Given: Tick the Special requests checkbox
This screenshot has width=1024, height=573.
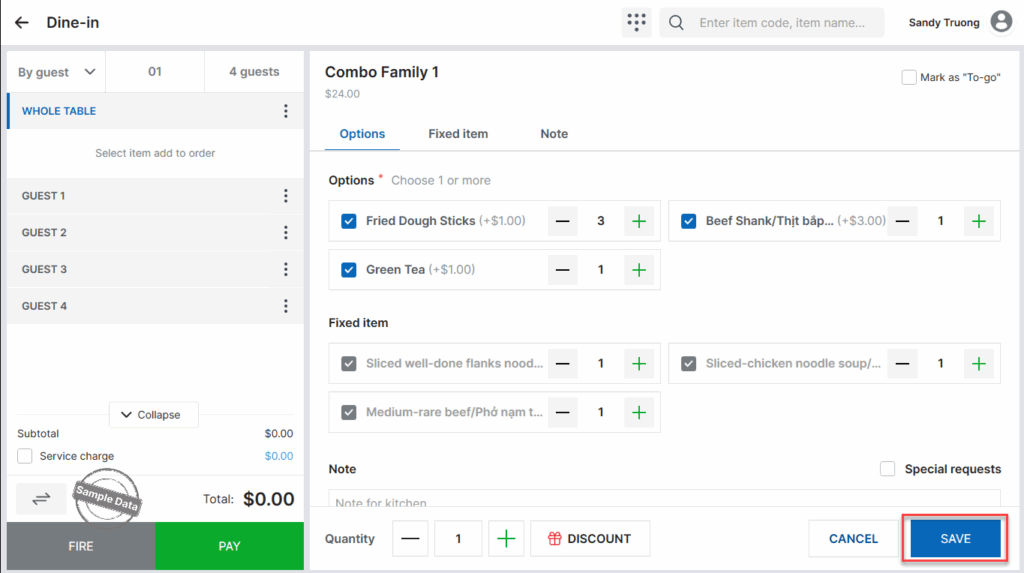Looking at the screenshot, I should [887, 469].
